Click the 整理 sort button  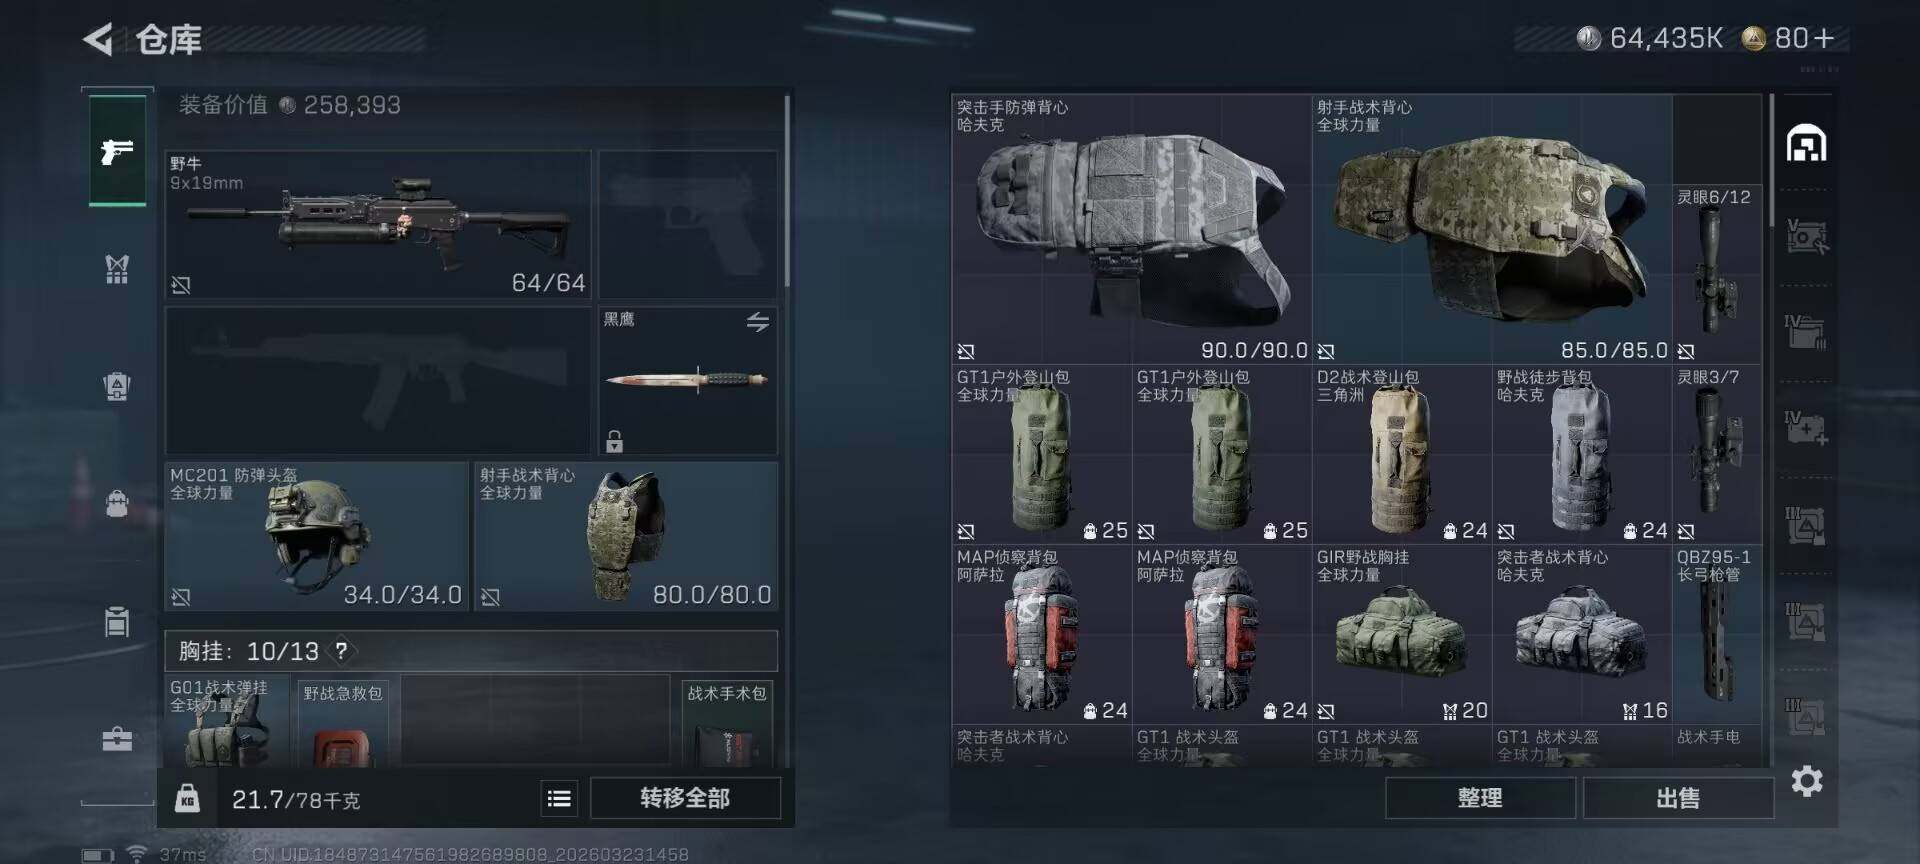1480,798
